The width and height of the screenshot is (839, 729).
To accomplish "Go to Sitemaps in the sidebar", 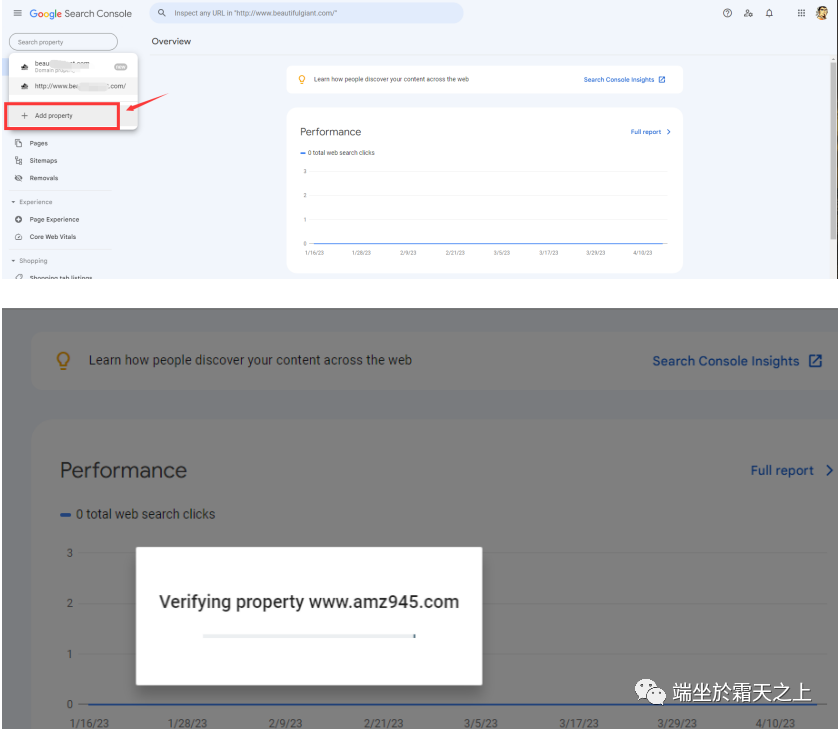I will pos(43,160).
